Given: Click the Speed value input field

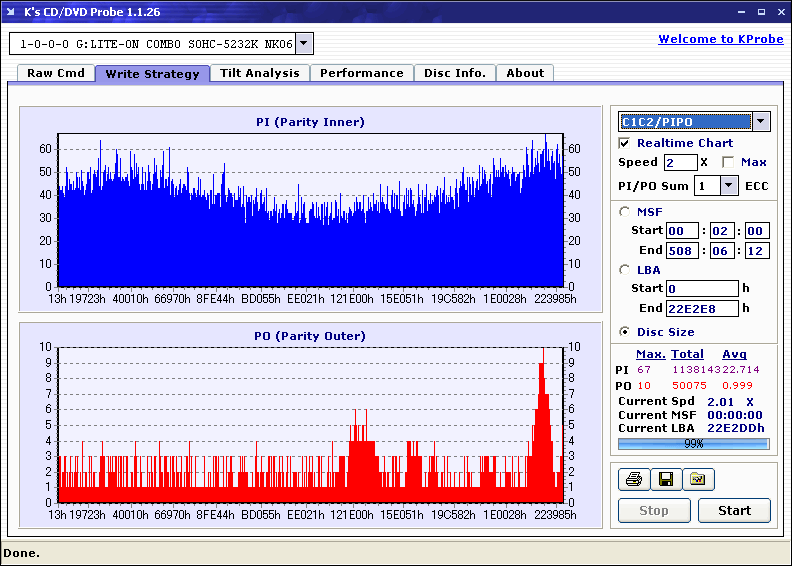Looking at the screenshot, I should click(x=680, y=162).
